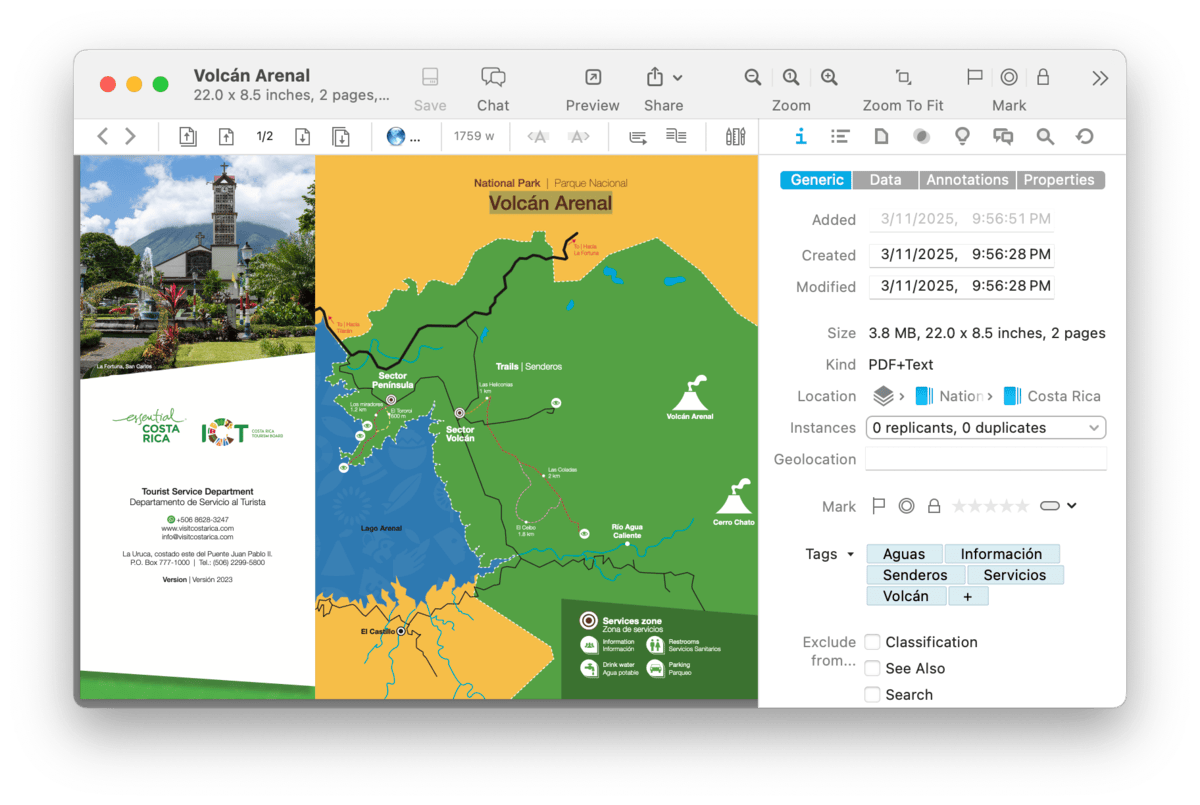This screenshot has width=1200, height=805.
Task: Open the Preview toolbar button
Action: pyautogui.click(x=592, y=78)
